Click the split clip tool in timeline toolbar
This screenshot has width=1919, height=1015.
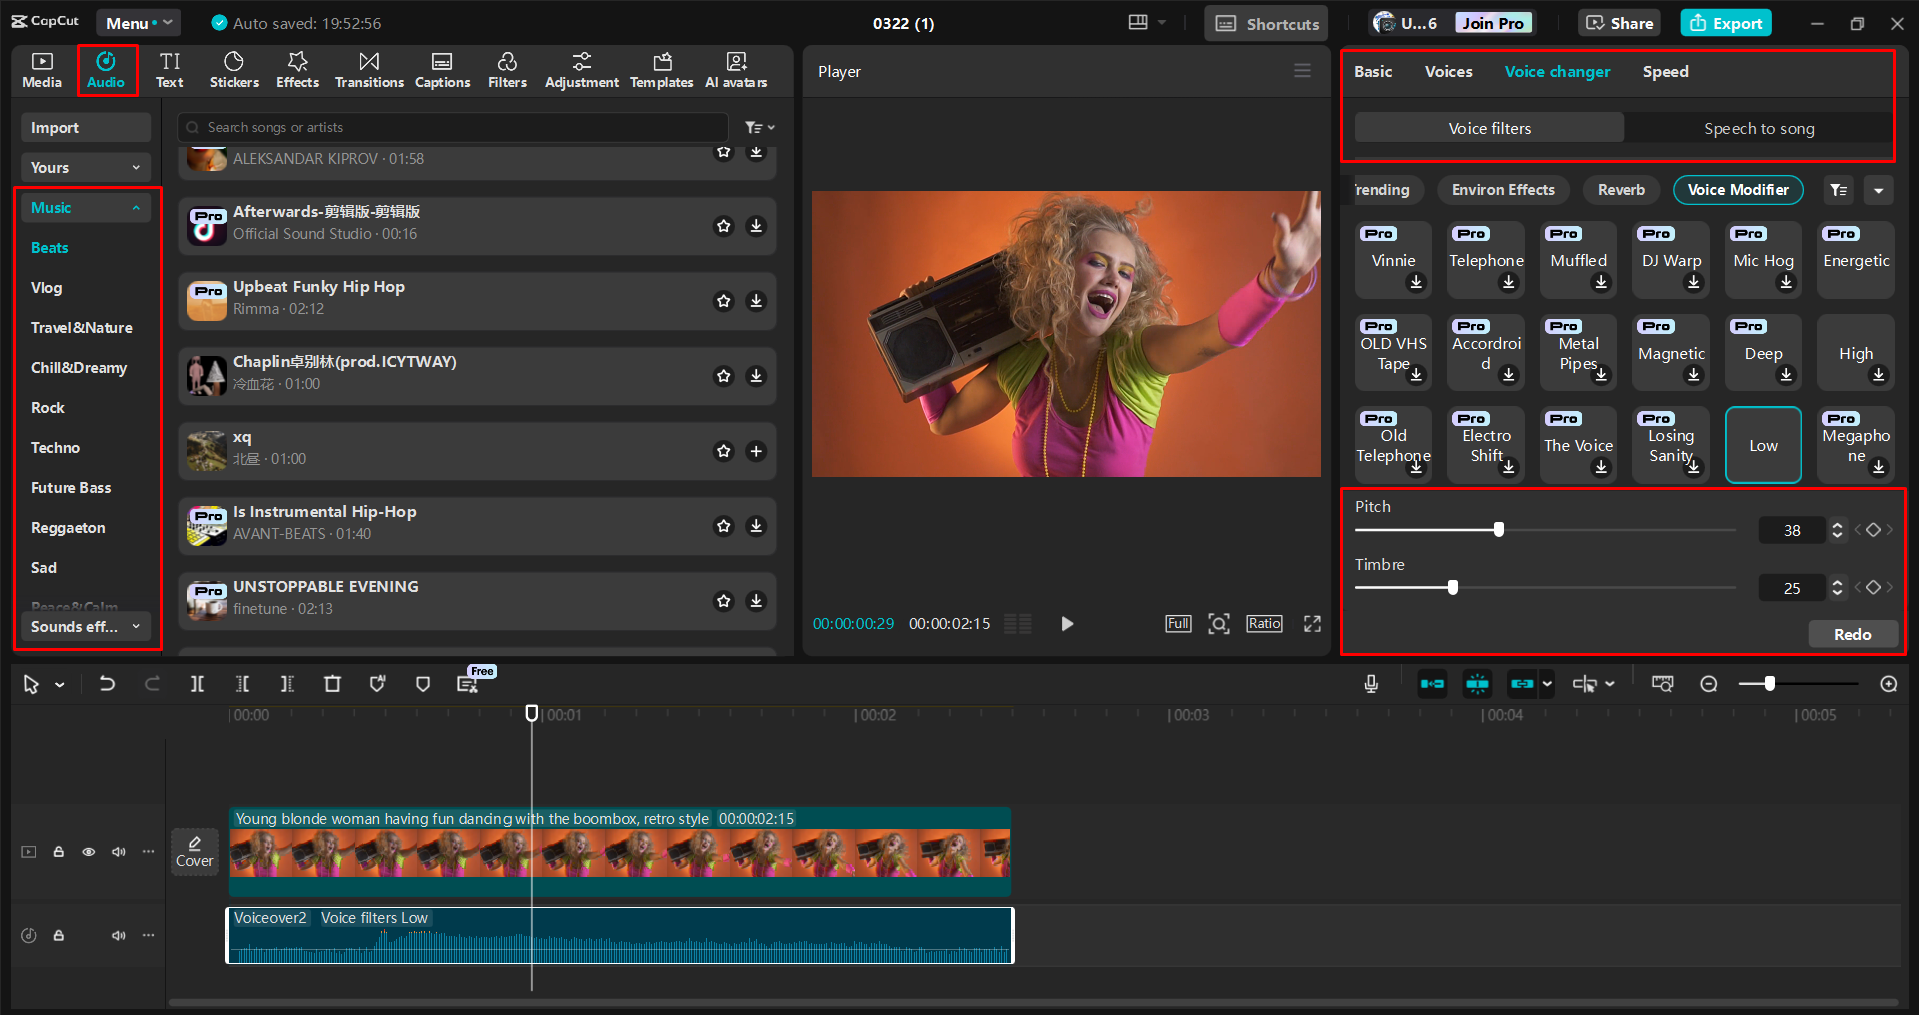coord(197,684)
